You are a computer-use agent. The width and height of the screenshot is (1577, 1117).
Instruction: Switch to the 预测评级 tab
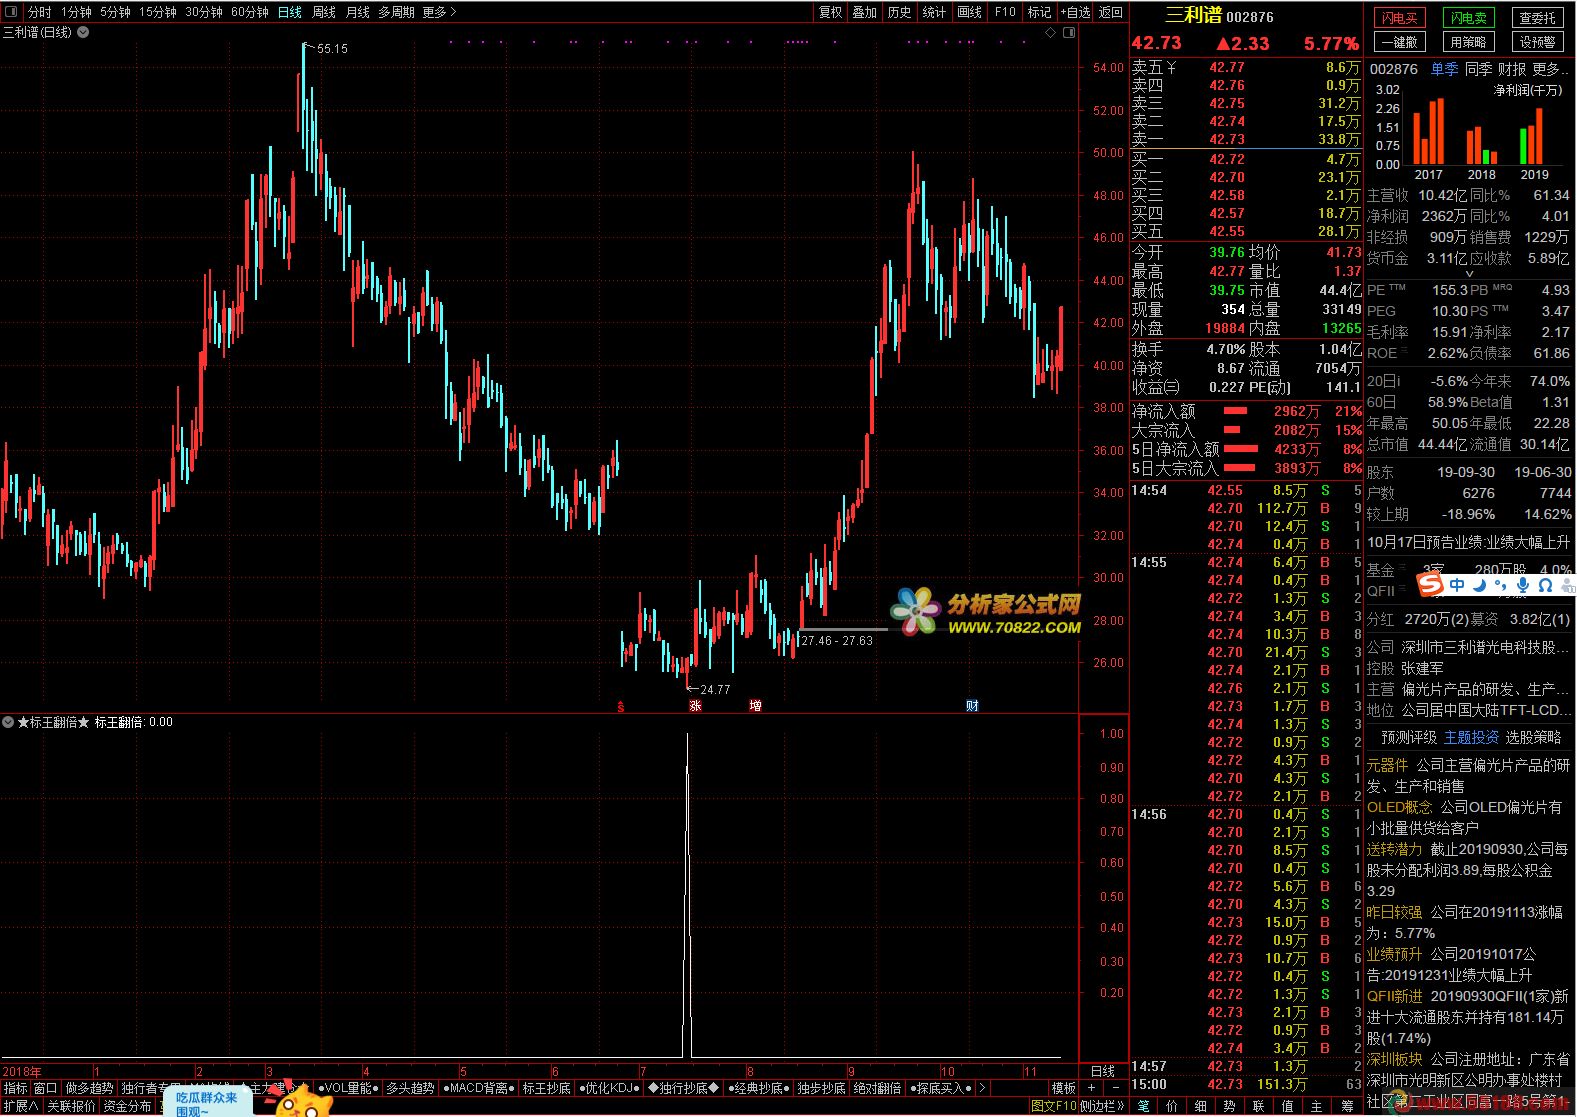[1409, 737]
